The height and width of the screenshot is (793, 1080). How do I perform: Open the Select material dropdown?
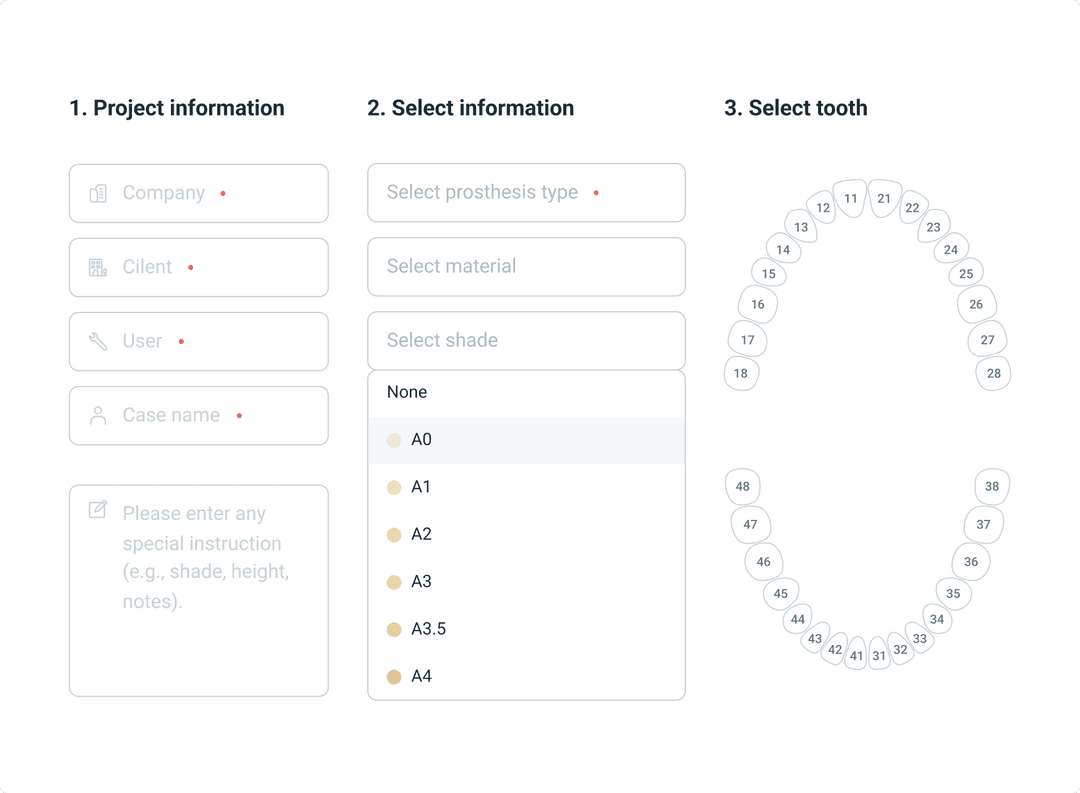pos(526,266)
